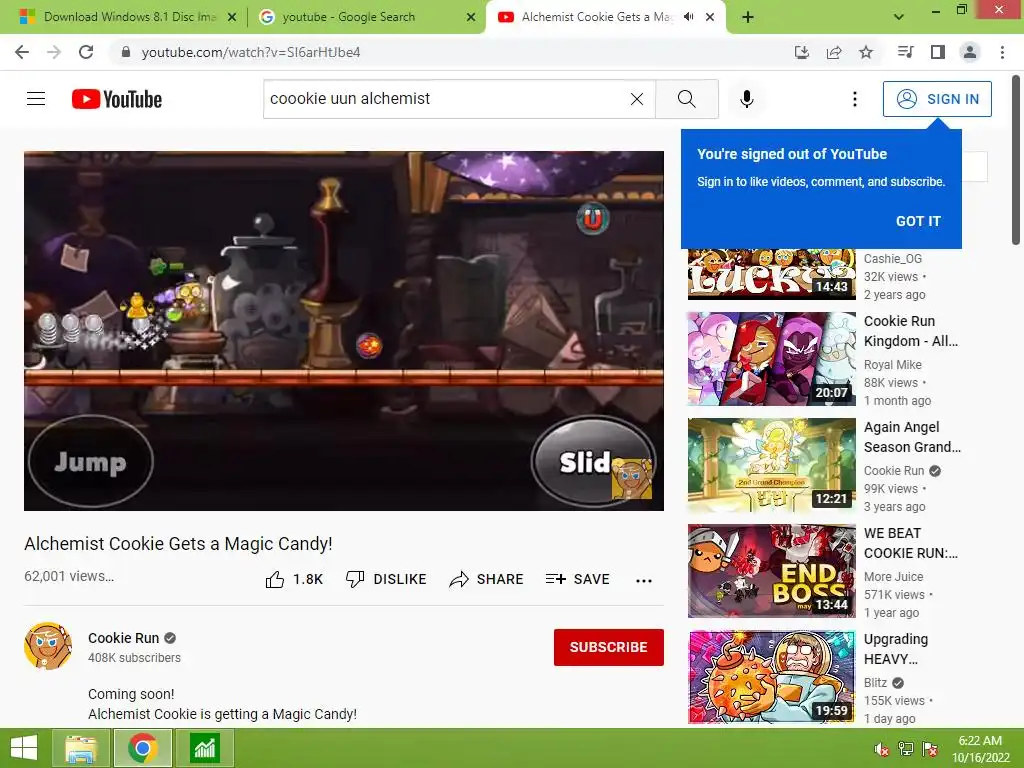Image resolution: width=1024 pixels, height=768 pixels.
Task: Open 'WE BEAT COOKIE RUN:...' title
Action: 911,543
